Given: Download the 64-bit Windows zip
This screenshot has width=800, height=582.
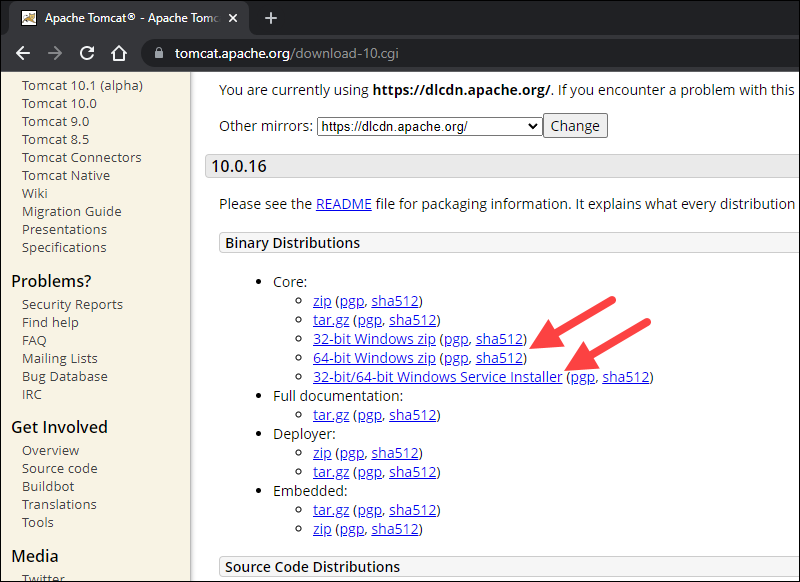Looking at the screenshot, I should pos(374,357).
